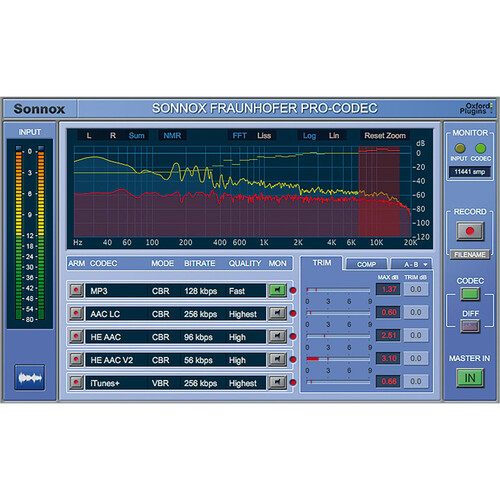Switch to the TRIM tab

pos(322,263)
